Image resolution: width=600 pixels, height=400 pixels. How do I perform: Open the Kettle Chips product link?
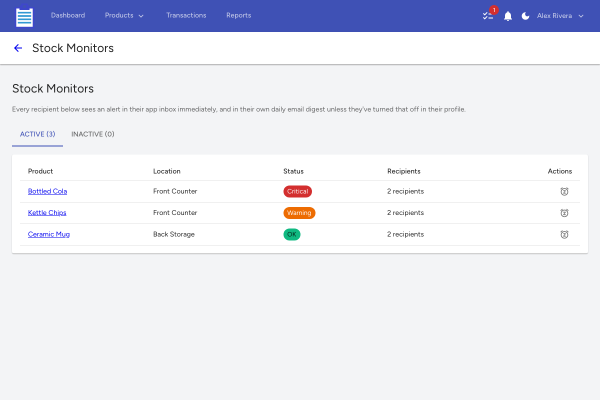(x=47, y=213)
